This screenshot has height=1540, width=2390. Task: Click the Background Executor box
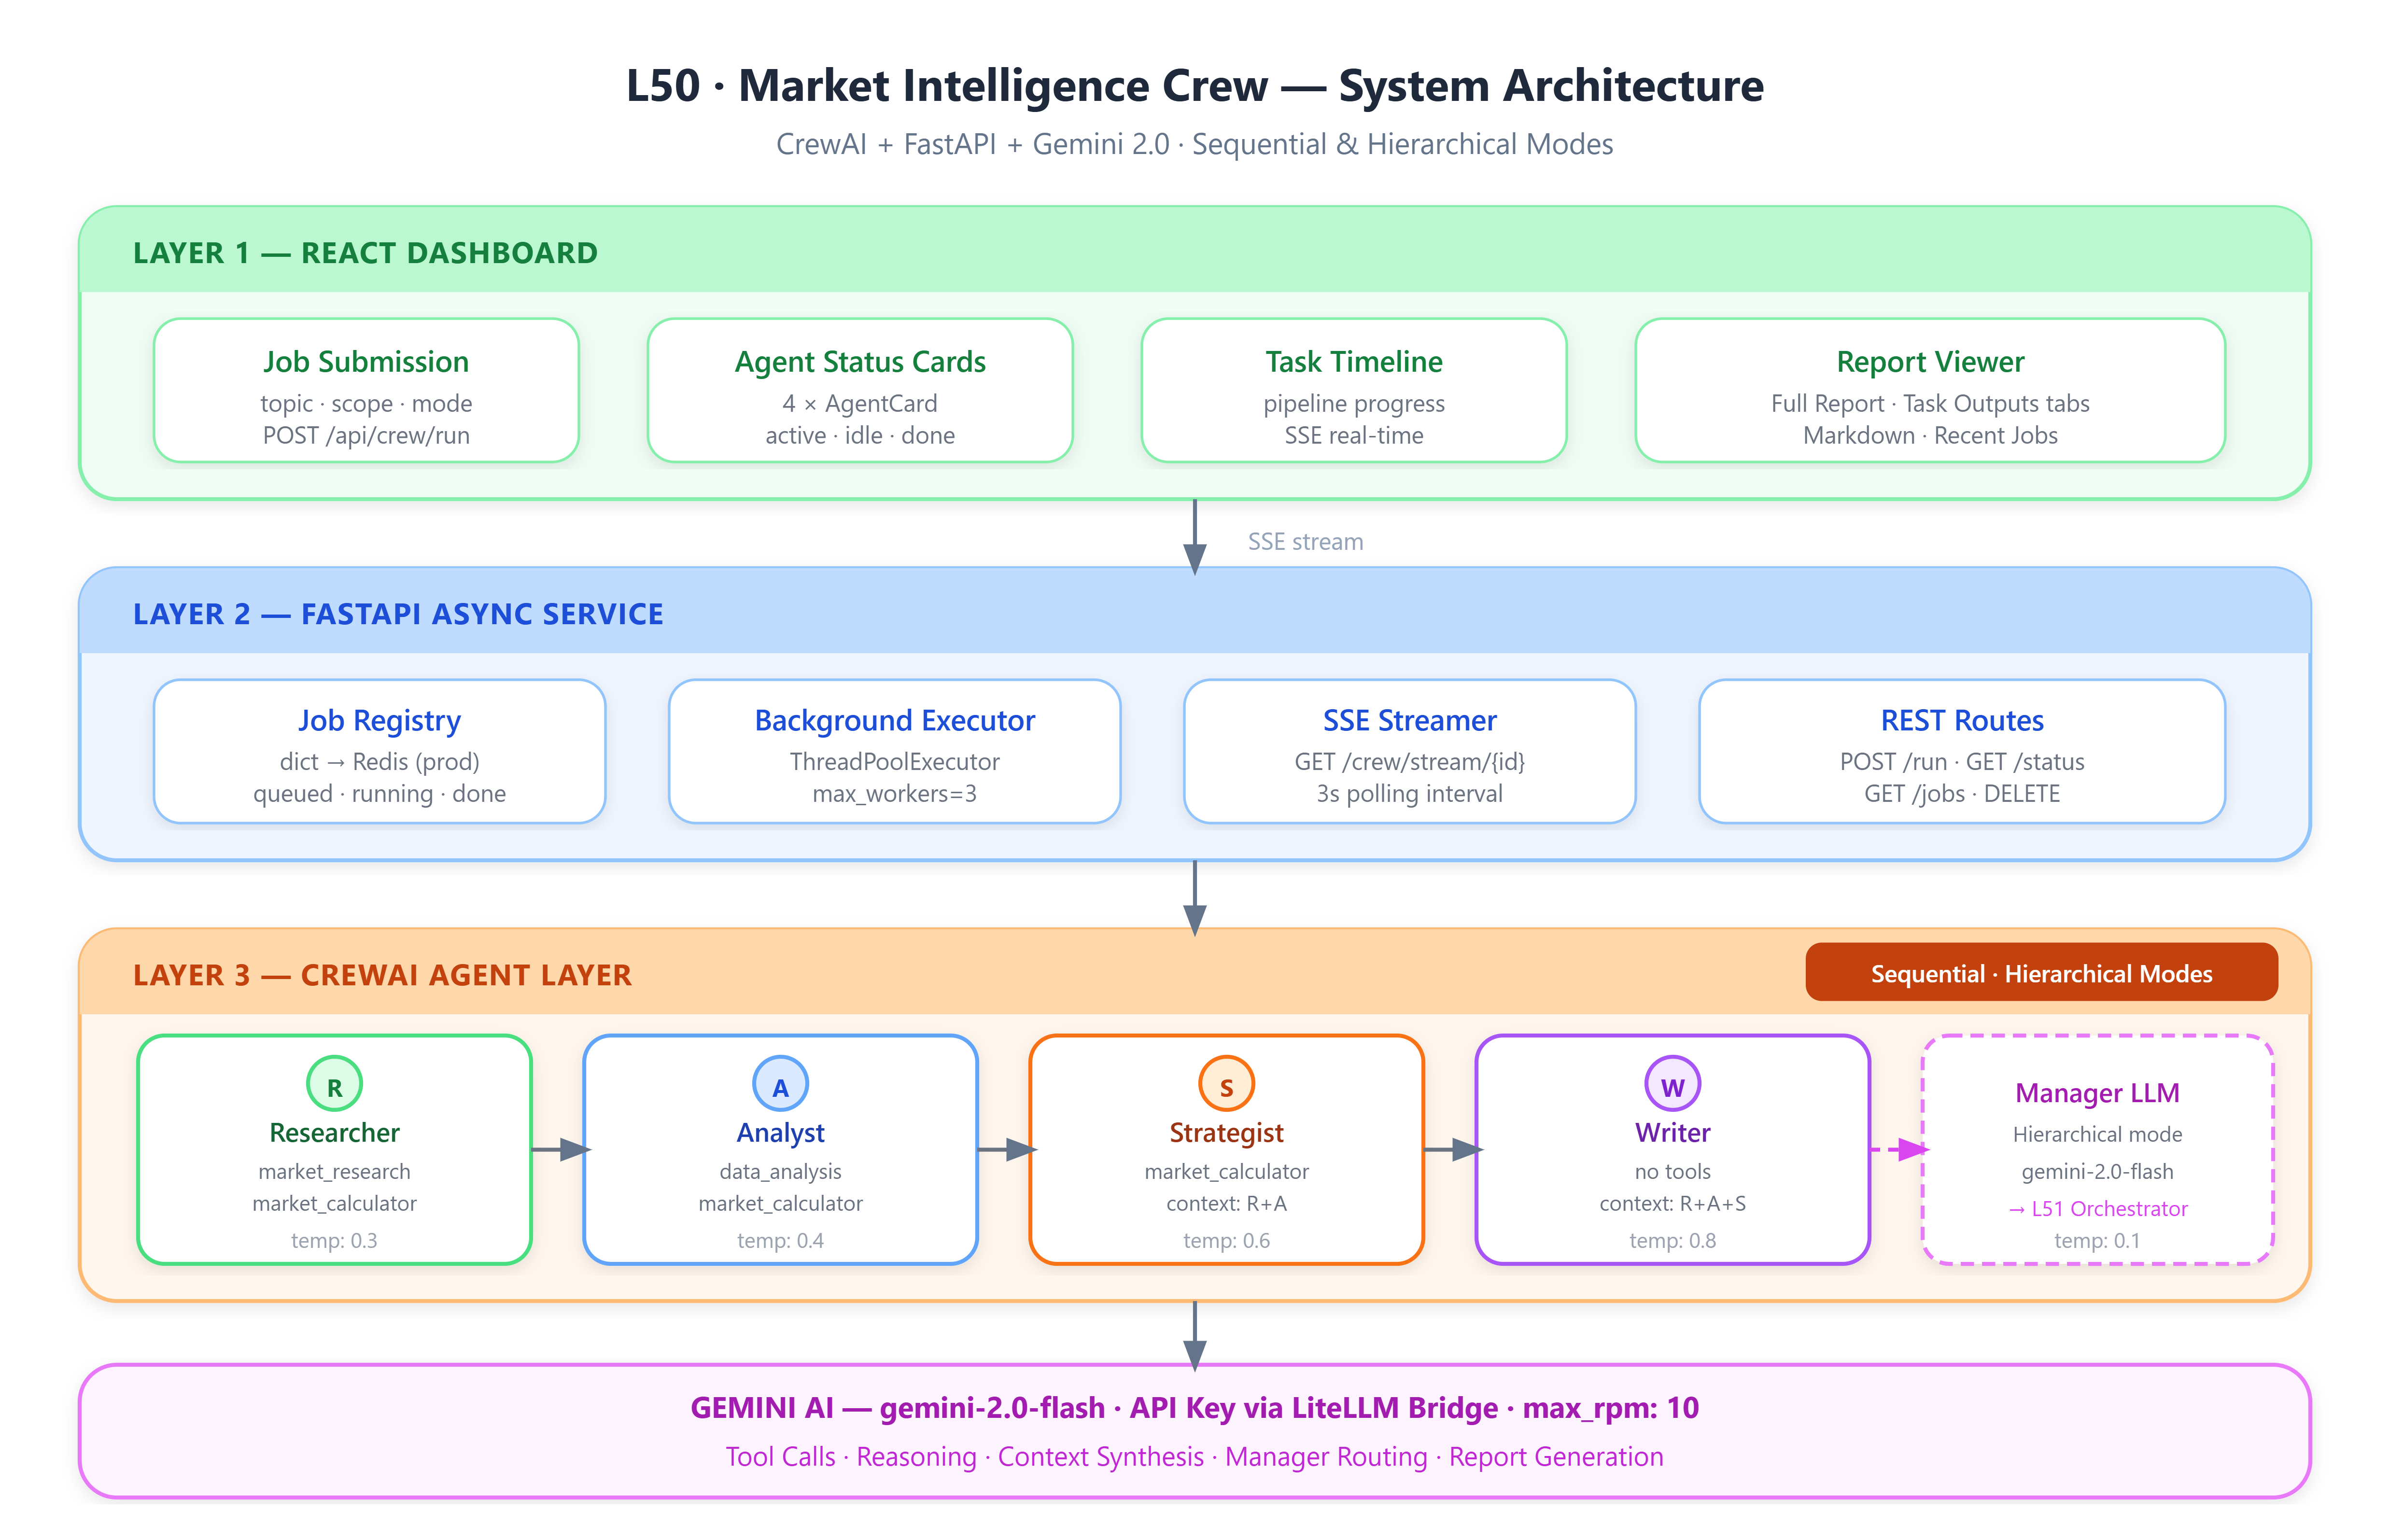(x=894, y=751)
